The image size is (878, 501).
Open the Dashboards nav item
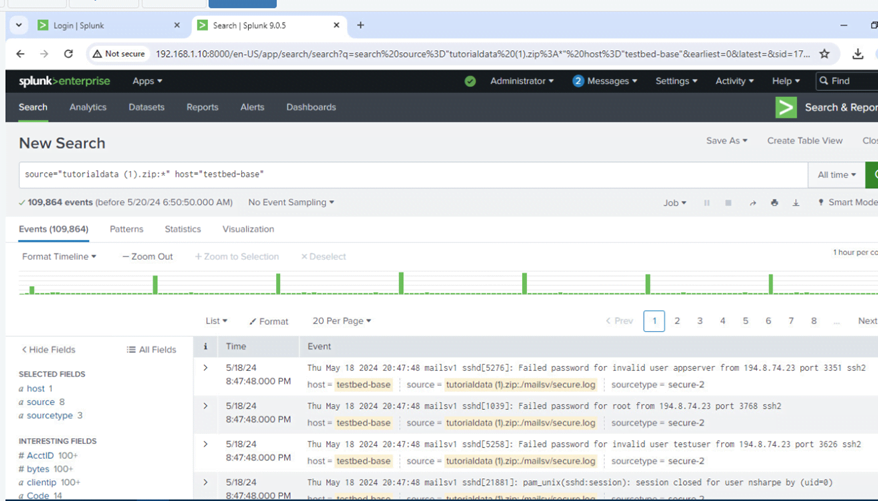click(311, 107)
